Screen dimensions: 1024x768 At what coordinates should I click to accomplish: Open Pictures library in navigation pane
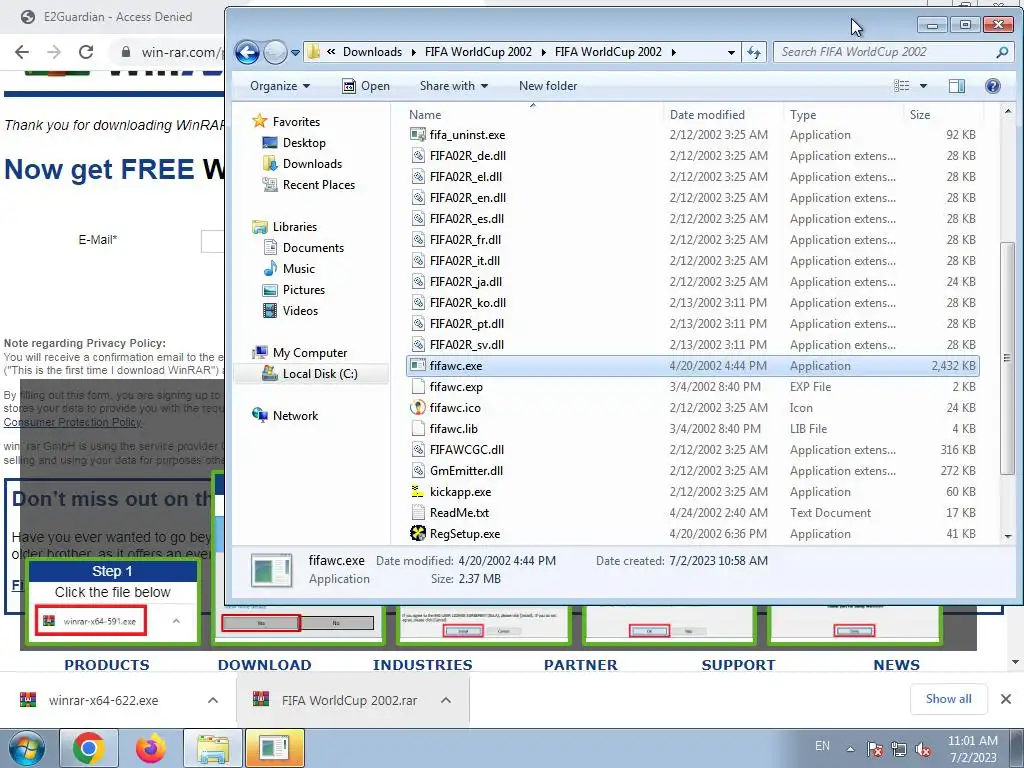coord(303,289)
